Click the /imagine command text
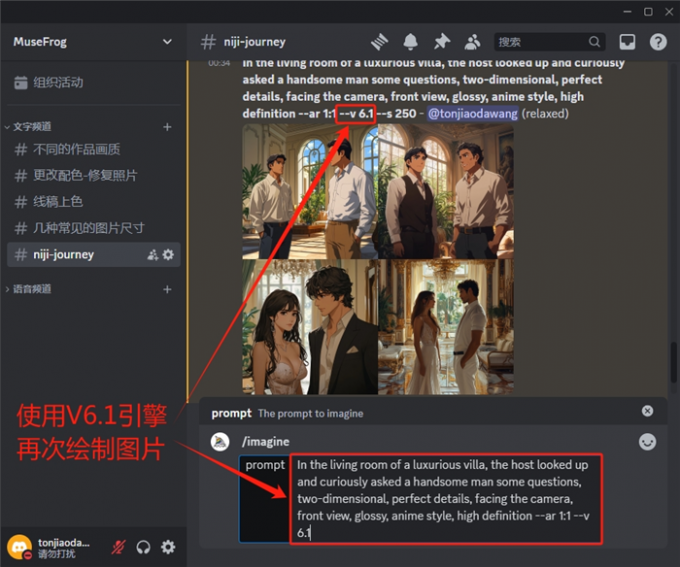The height and width of the screenshot is (567, 680). pyautogui.click(x=266, y=442)
